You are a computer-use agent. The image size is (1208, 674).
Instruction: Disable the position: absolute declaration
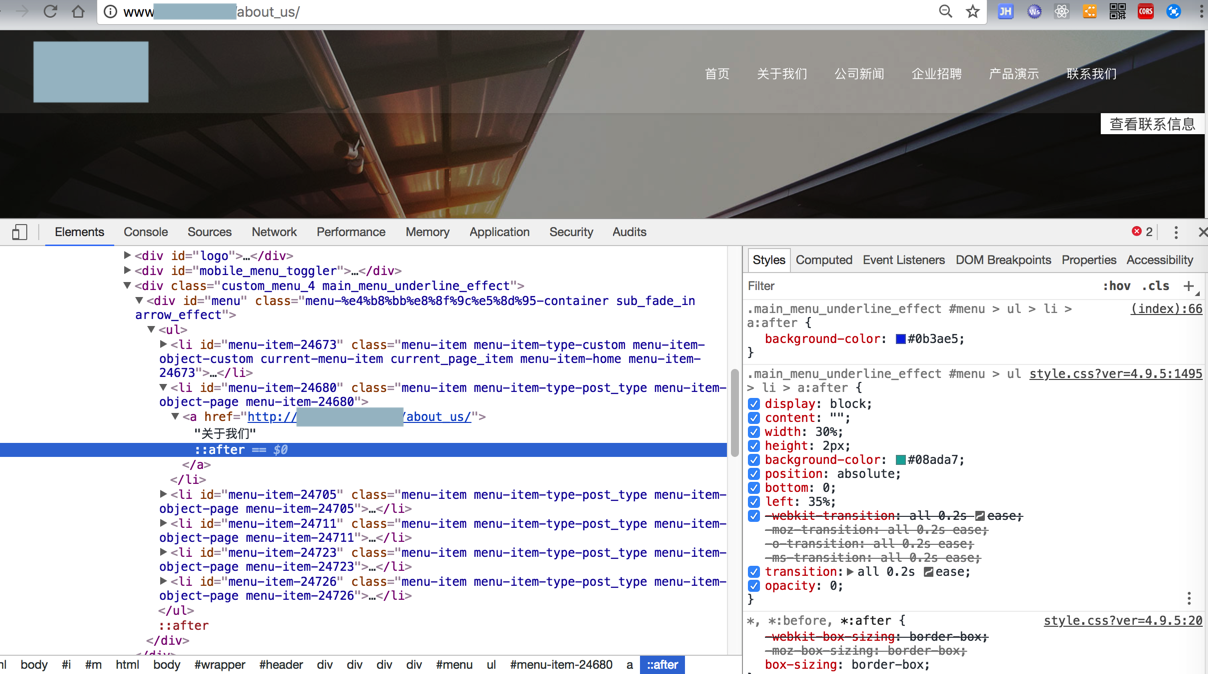coord(754,474)
